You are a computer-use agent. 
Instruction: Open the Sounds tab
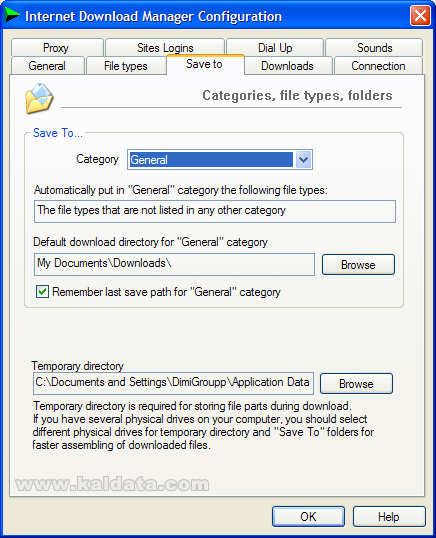374,48
